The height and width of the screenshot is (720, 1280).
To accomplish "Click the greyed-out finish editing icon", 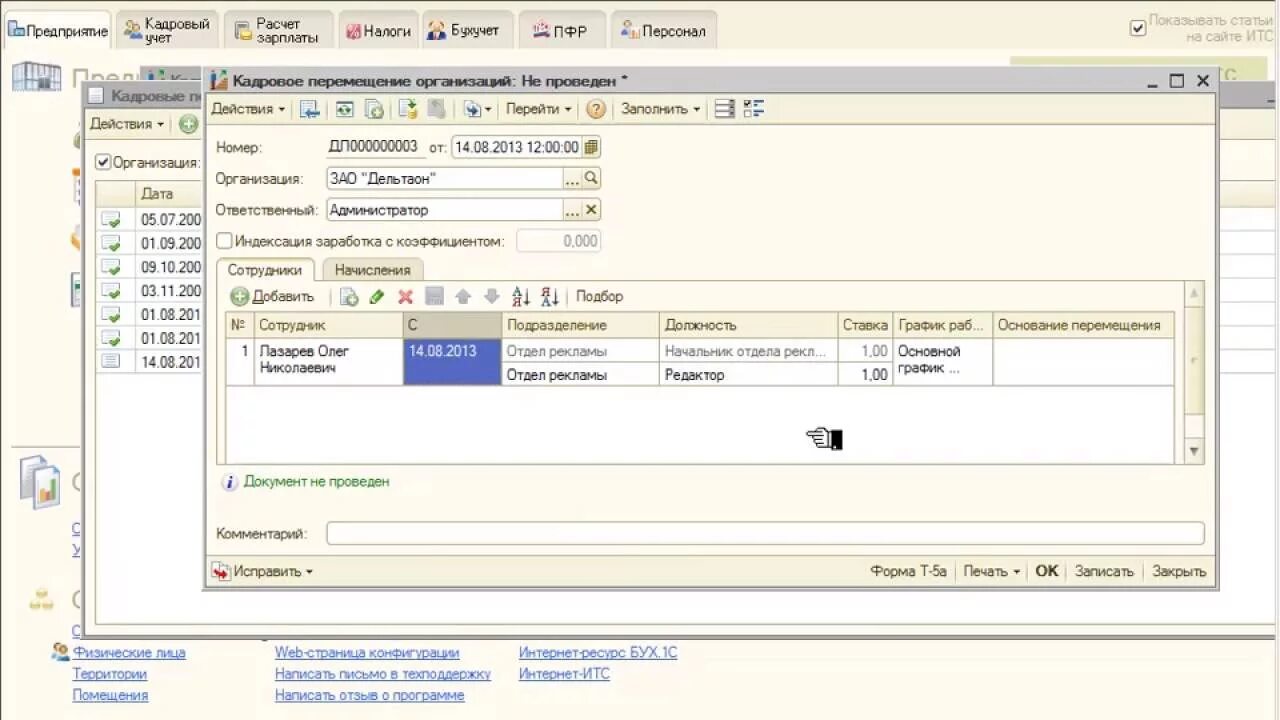I will [x=434, y=297].
